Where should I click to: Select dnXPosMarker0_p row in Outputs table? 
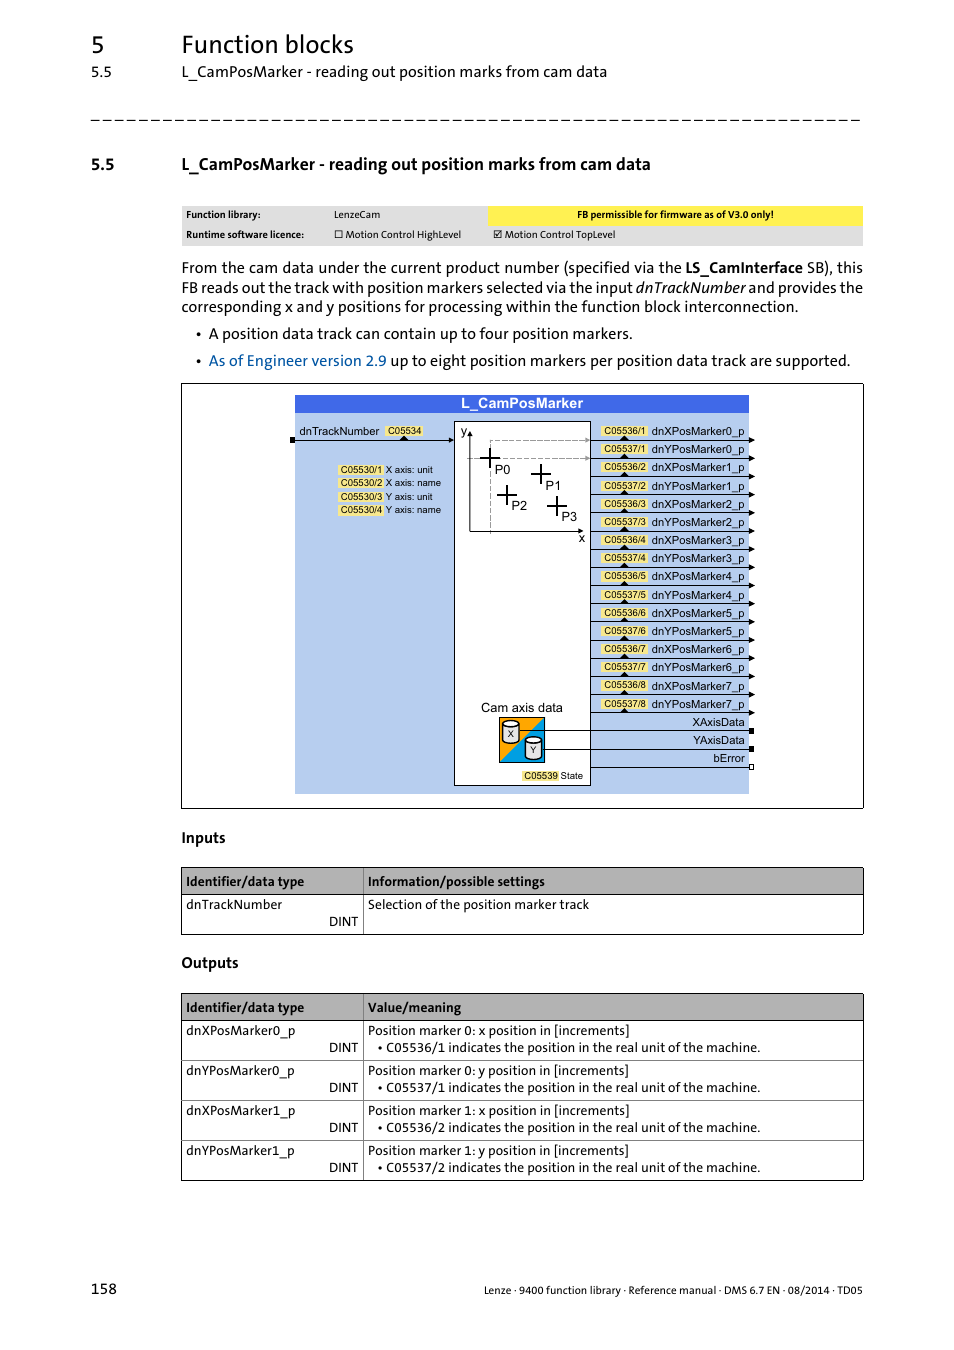click(522, 1040)
